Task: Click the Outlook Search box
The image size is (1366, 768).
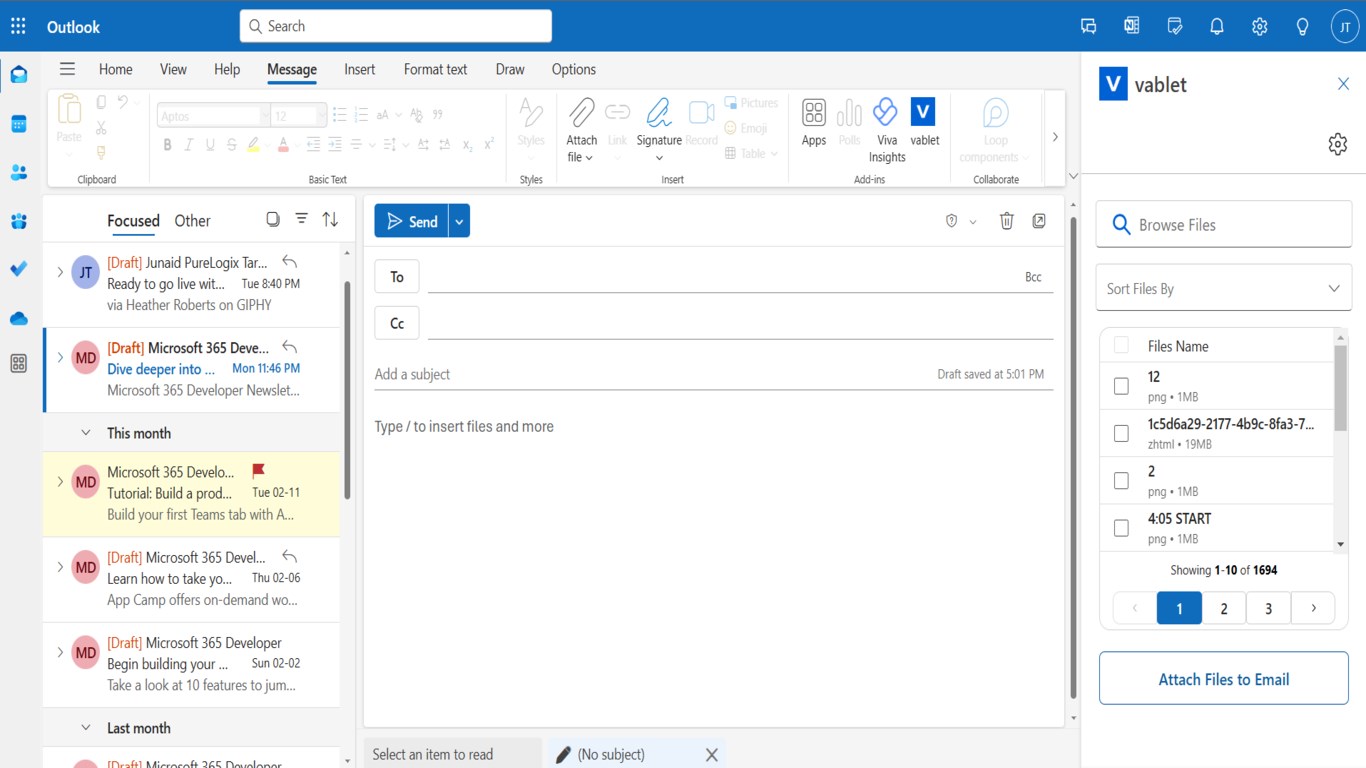Action: click(396, 26)
